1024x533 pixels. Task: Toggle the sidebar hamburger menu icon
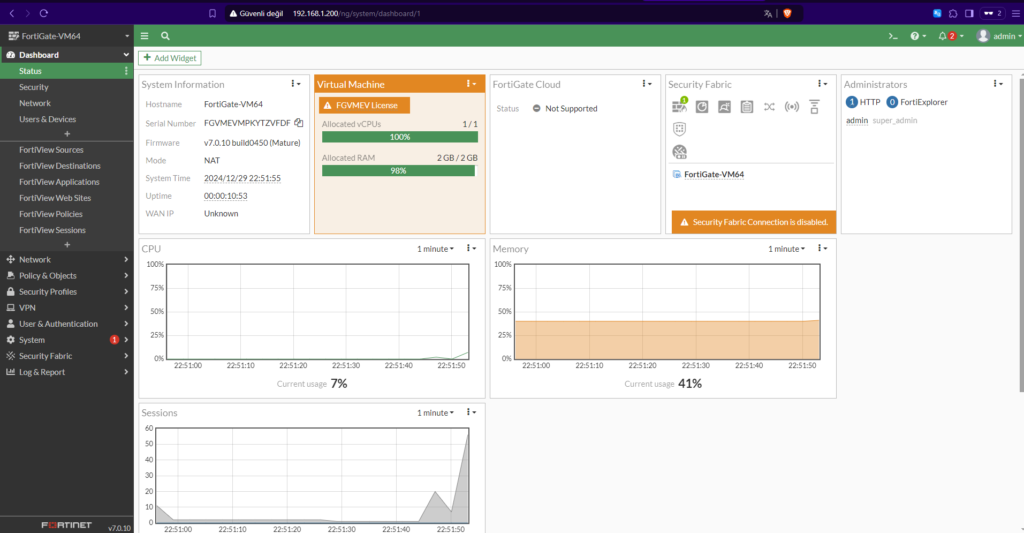pos(144,36)
